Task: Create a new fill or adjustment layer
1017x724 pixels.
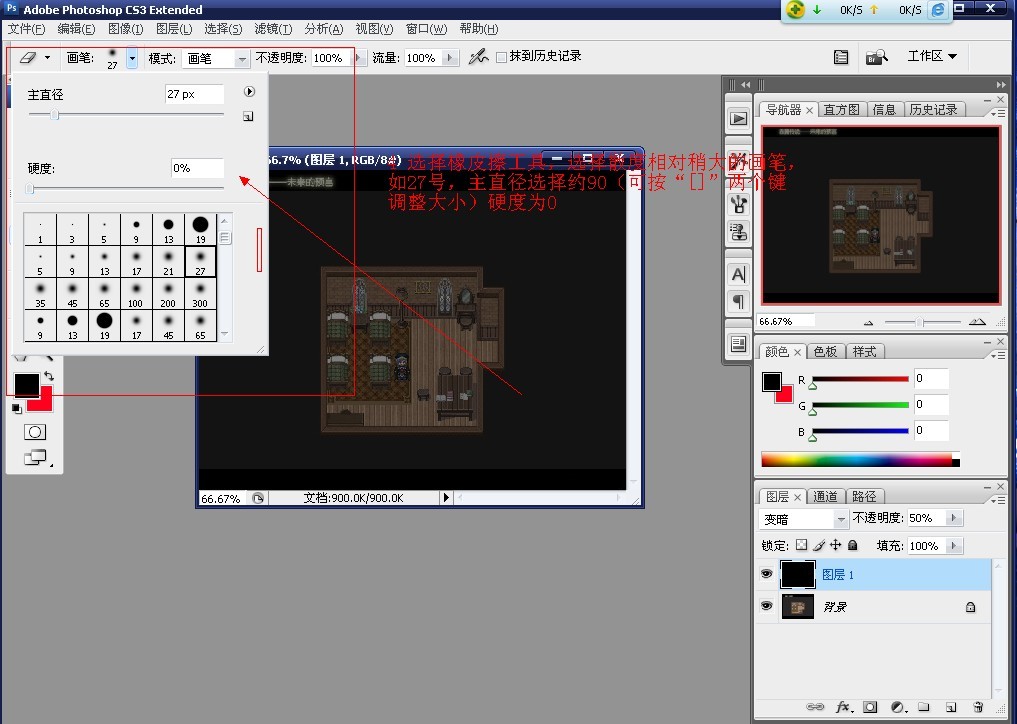Action: pos(898,707)
